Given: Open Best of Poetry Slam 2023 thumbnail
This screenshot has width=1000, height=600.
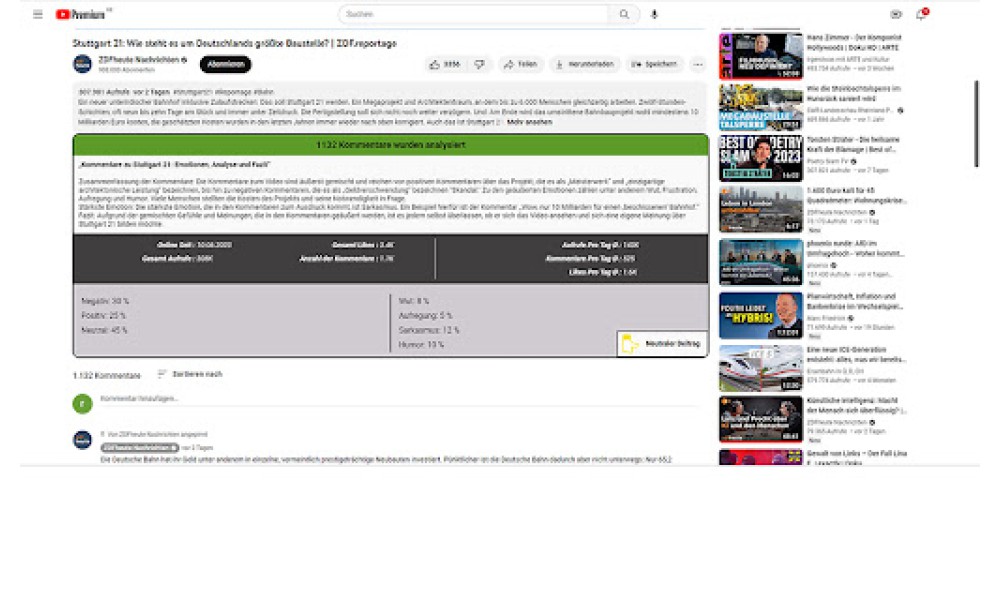Looking at the screenshot, I should point(761,158).
